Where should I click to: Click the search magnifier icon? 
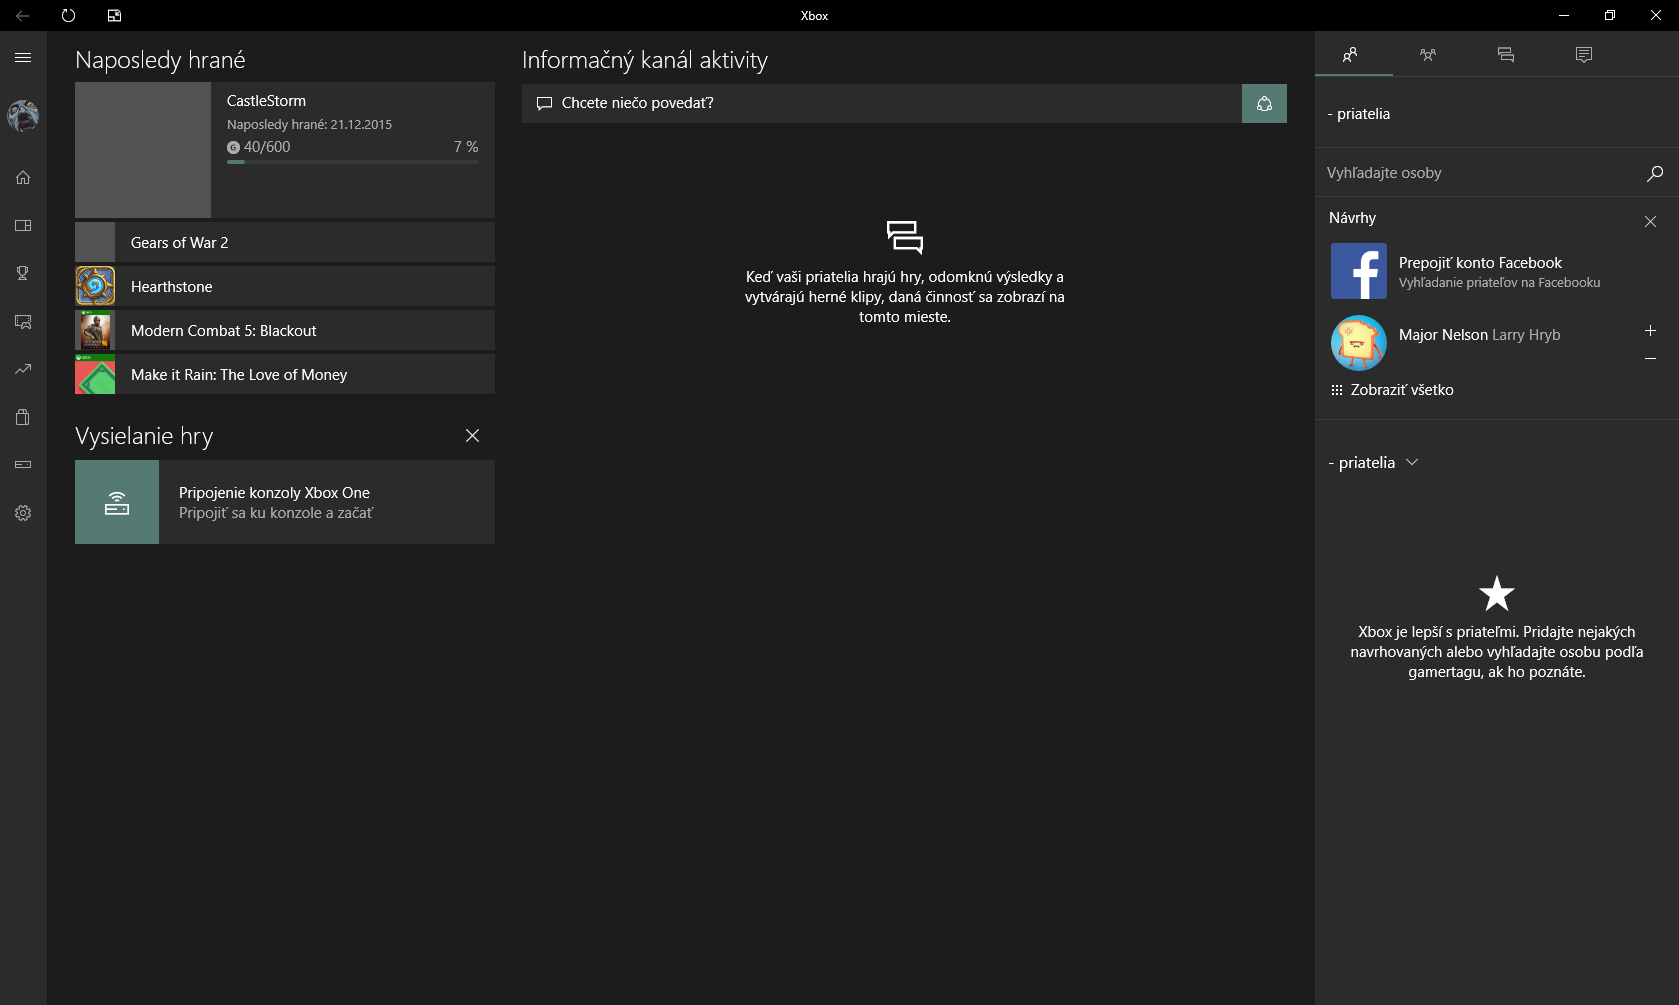point(1655,173)
